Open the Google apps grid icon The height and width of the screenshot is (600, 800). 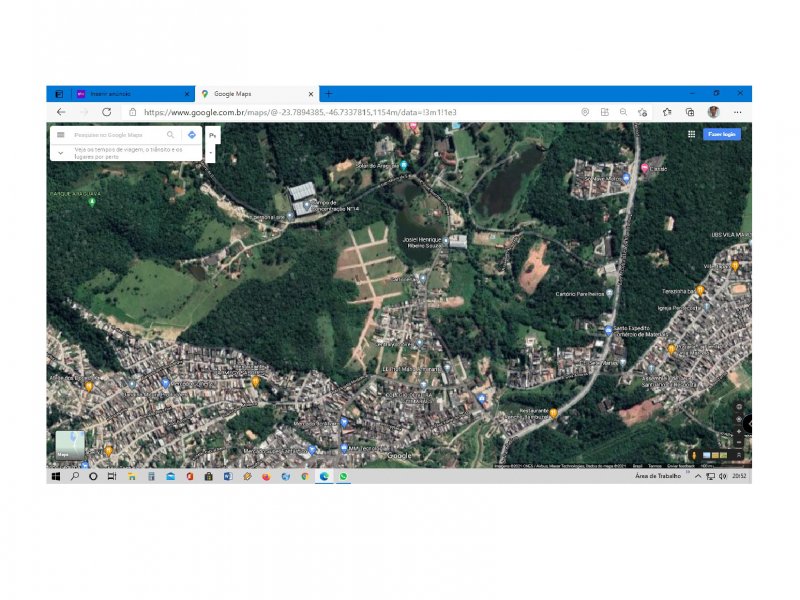(x=691, y=134)
